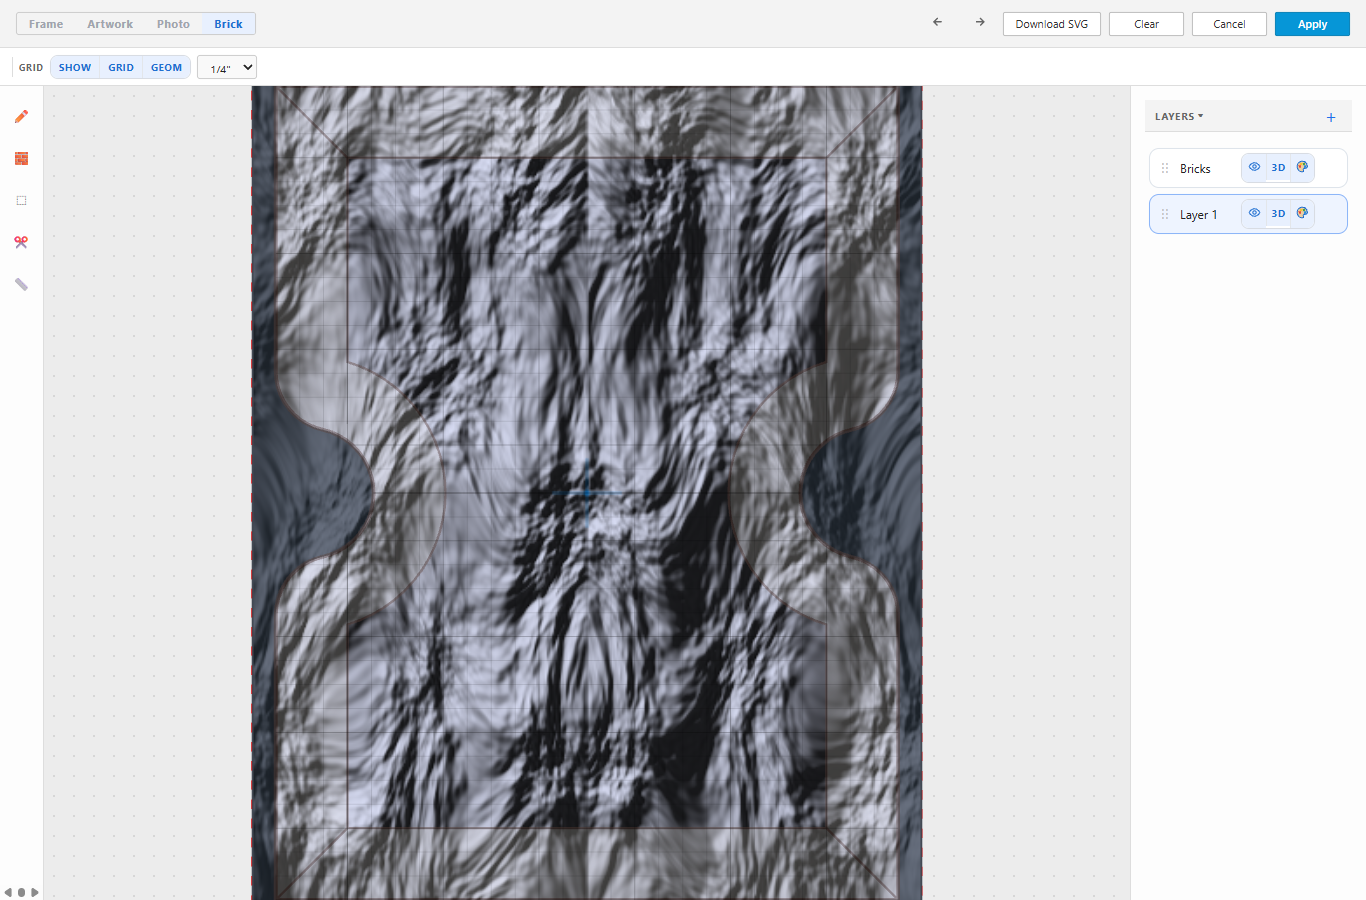Viewport: 1366px width, 900px height.
Task: Click the Cancel button
Action: pyautogui.click(x=1229, y=24)
